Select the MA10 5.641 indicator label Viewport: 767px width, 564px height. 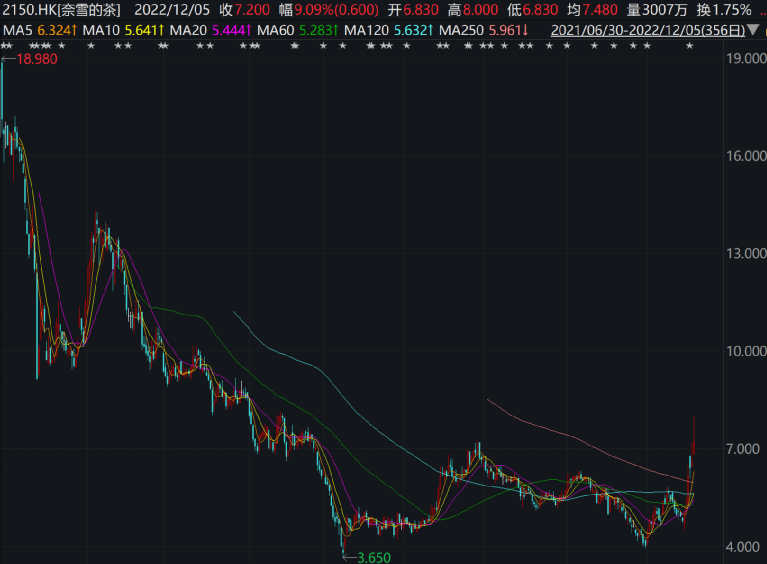123,30
